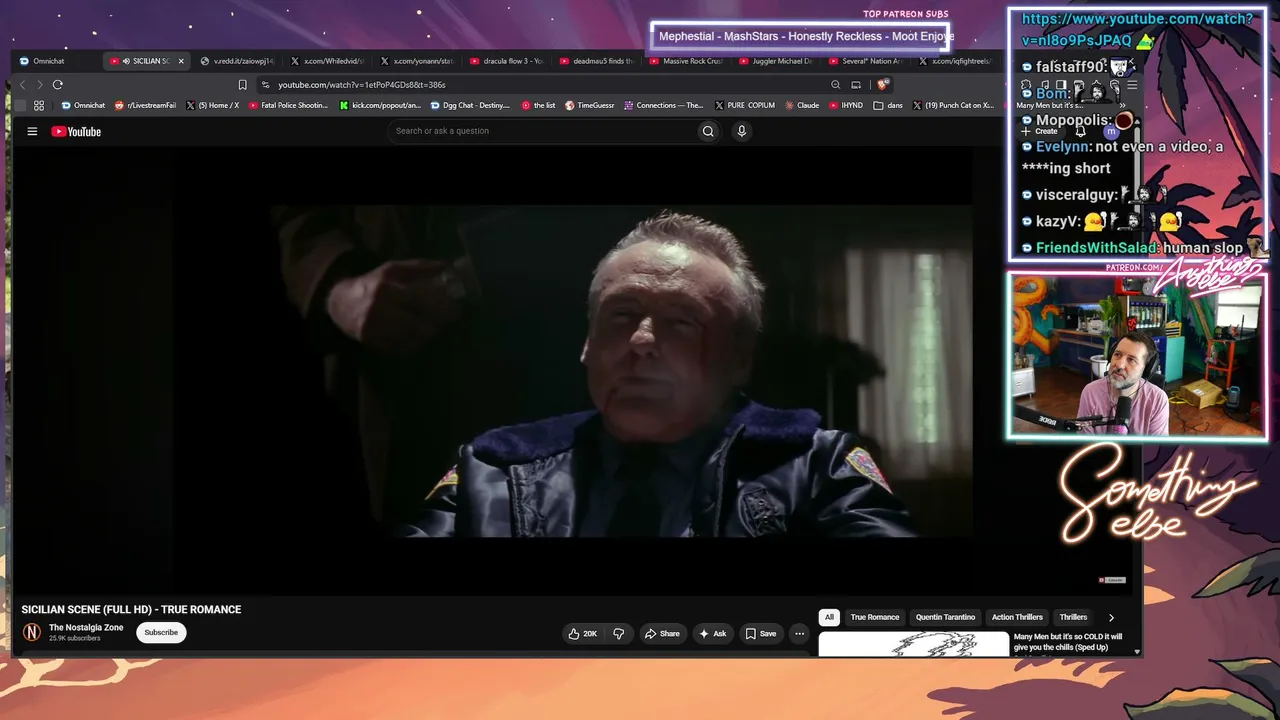Go forward with the browser forward arrow
The height and width of the screenshot is (720, 1280).
coord(39,85)
